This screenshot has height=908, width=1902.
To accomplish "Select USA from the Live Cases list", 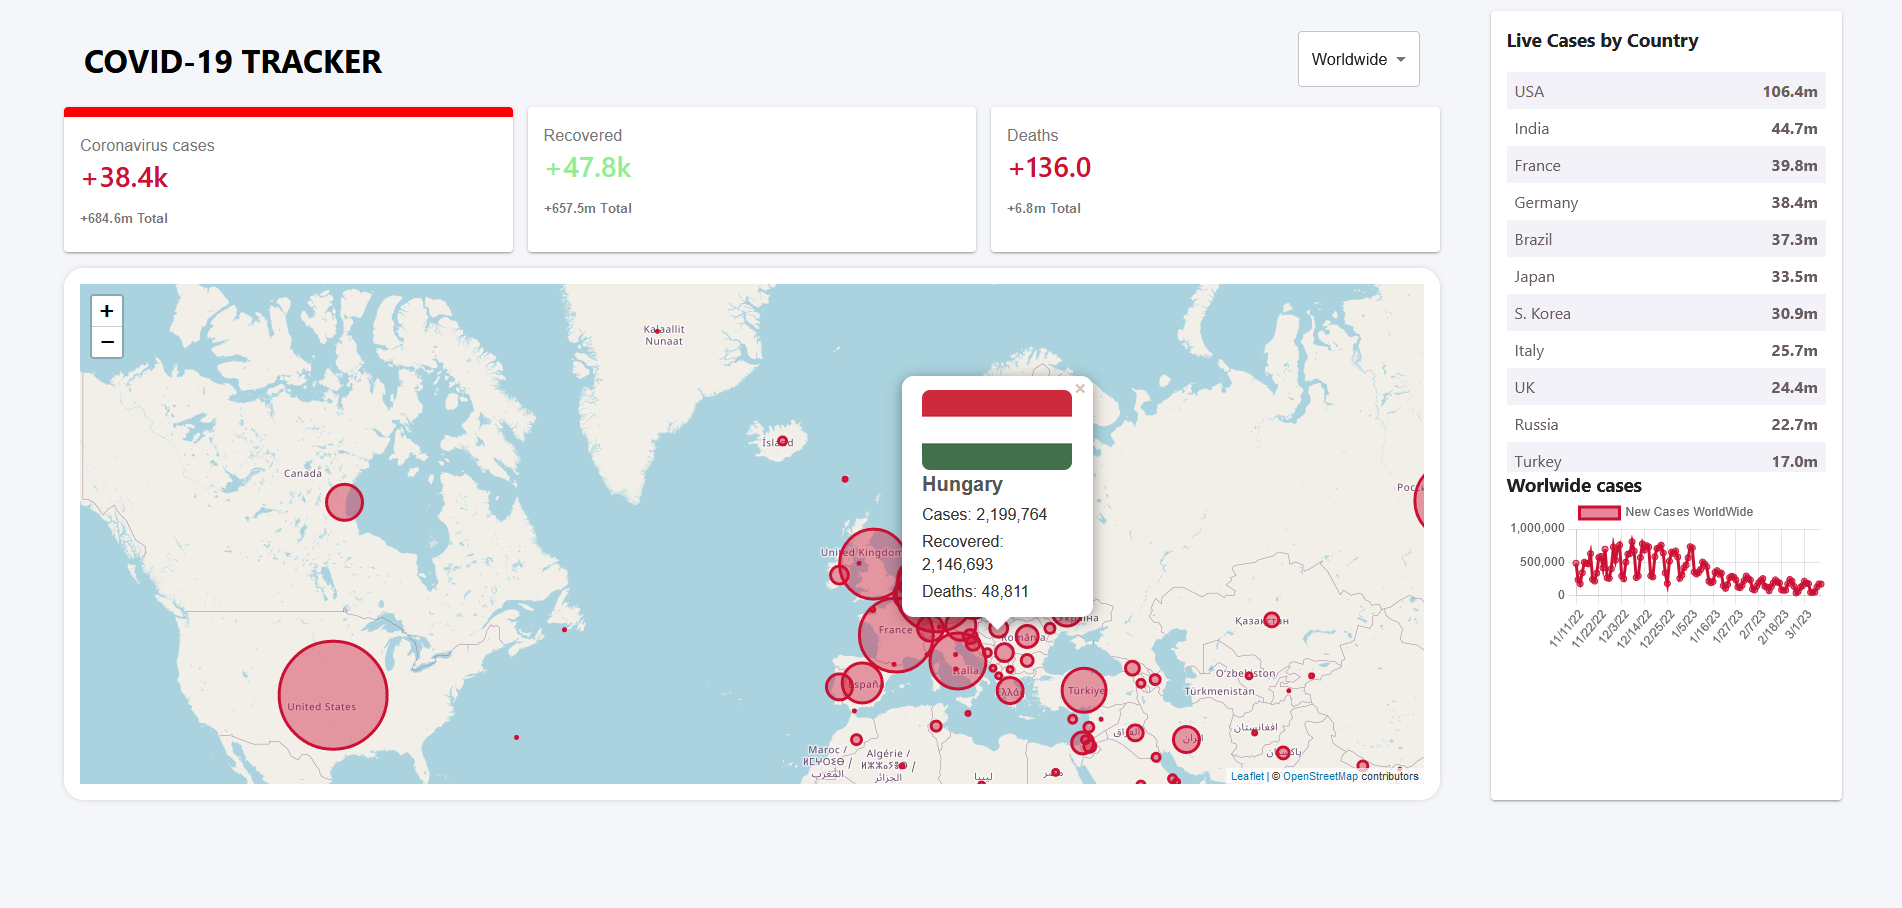I will (x=1665, y=91).
